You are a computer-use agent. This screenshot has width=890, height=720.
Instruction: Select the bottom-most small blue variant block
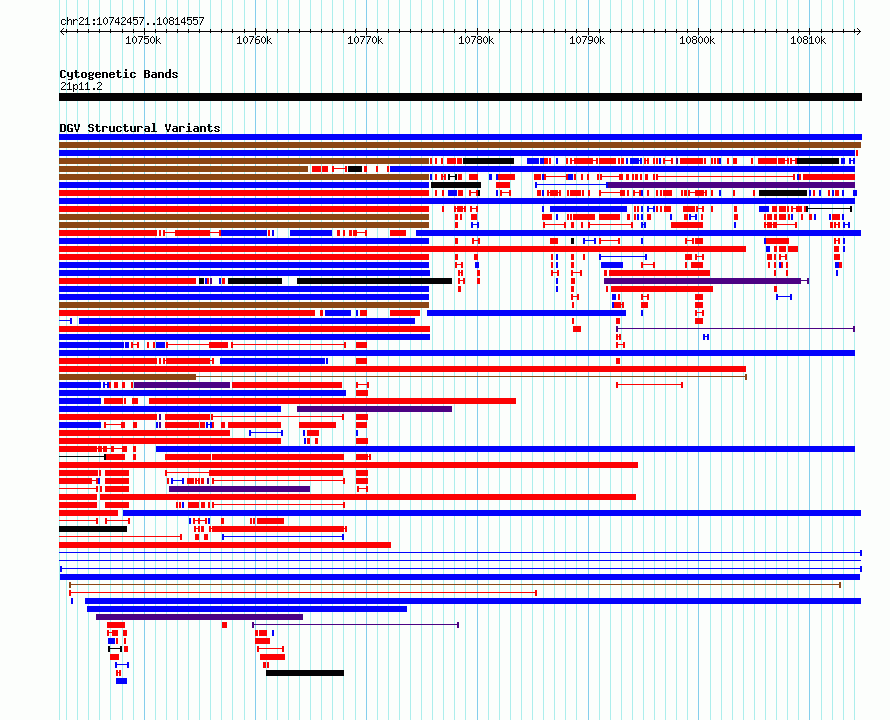click(x=121, y=681)
